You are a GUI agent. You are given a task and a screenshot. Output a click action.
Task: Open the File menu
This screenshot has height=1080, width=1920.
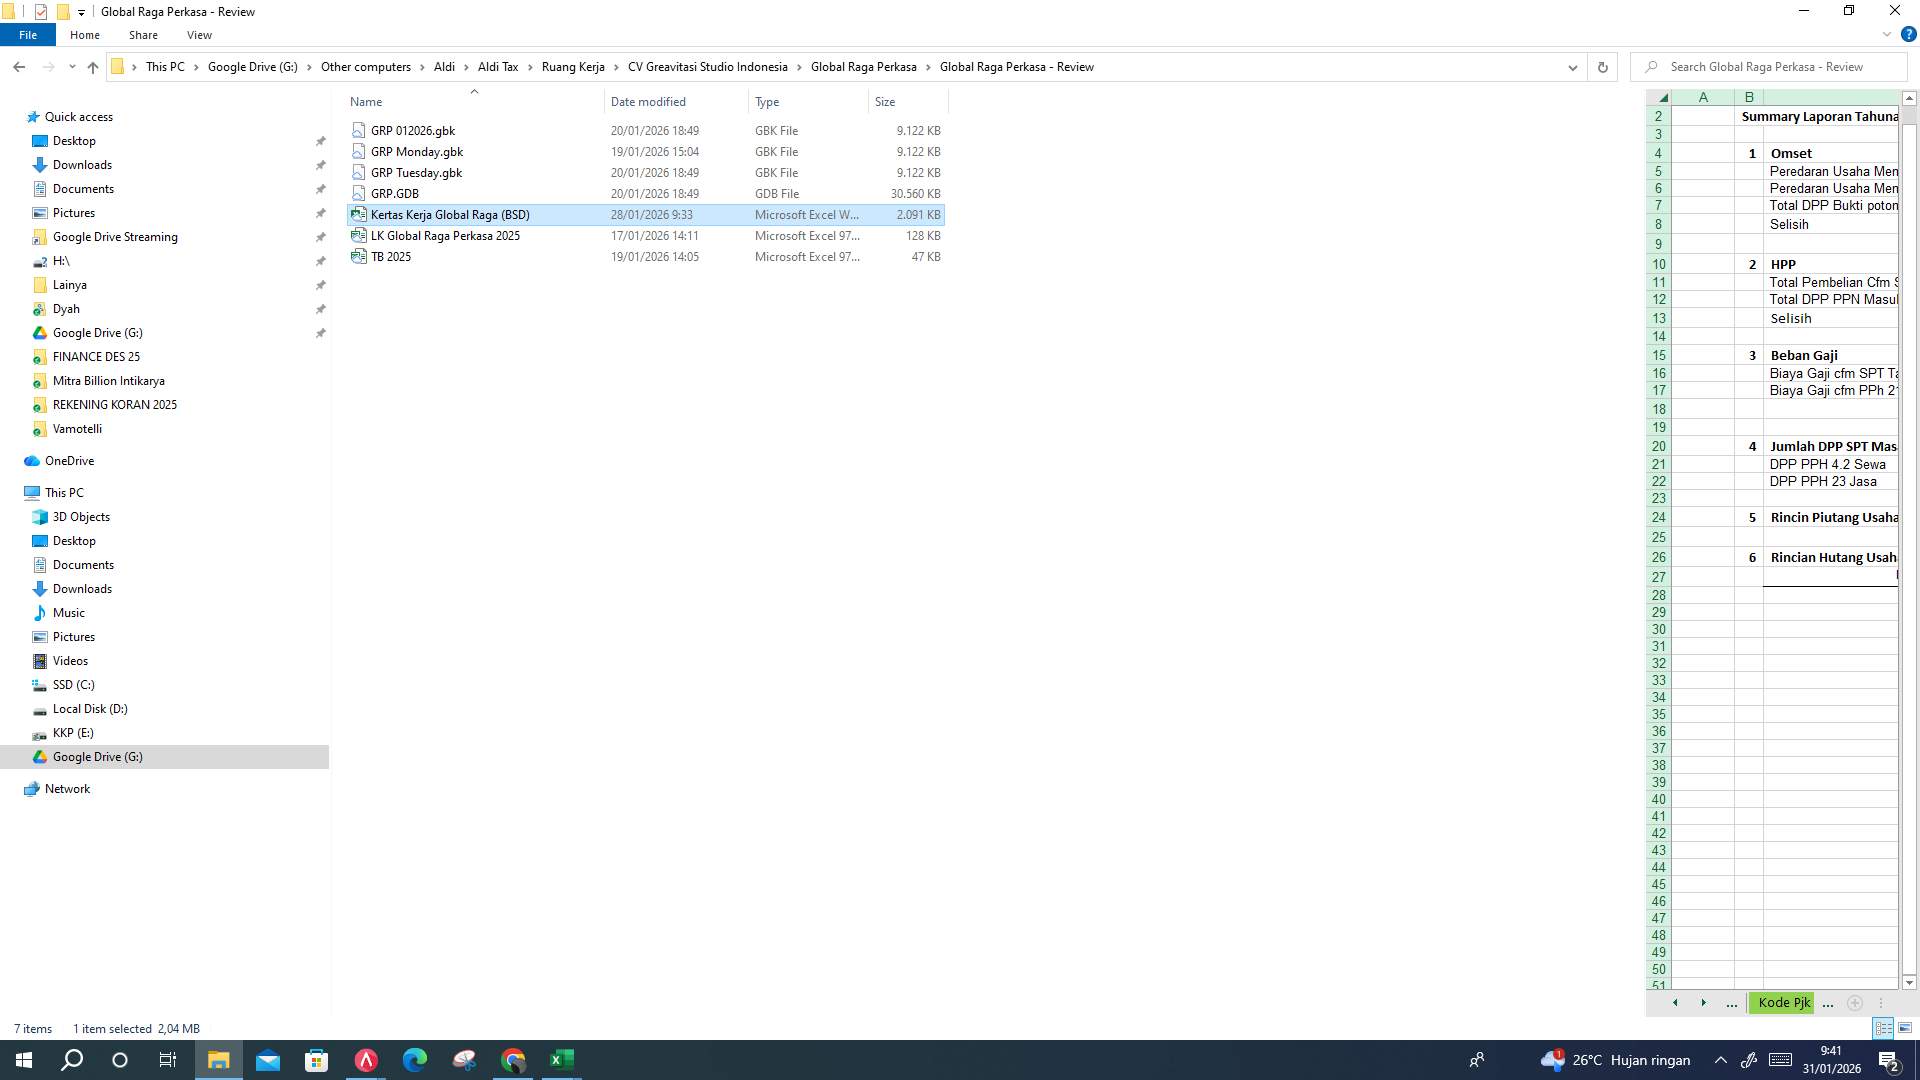28,34
